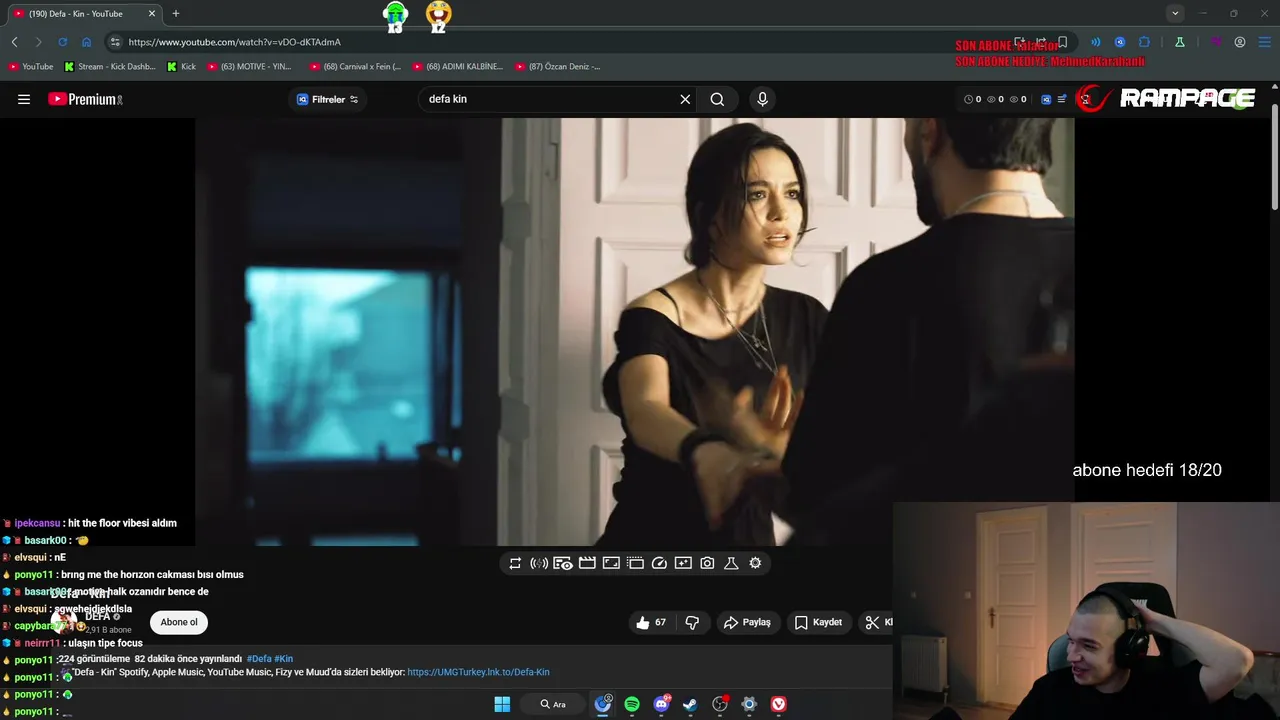Click the browser extensions puzzle icon
This screenshot has height=720, width=1280.
(1145, 42)
